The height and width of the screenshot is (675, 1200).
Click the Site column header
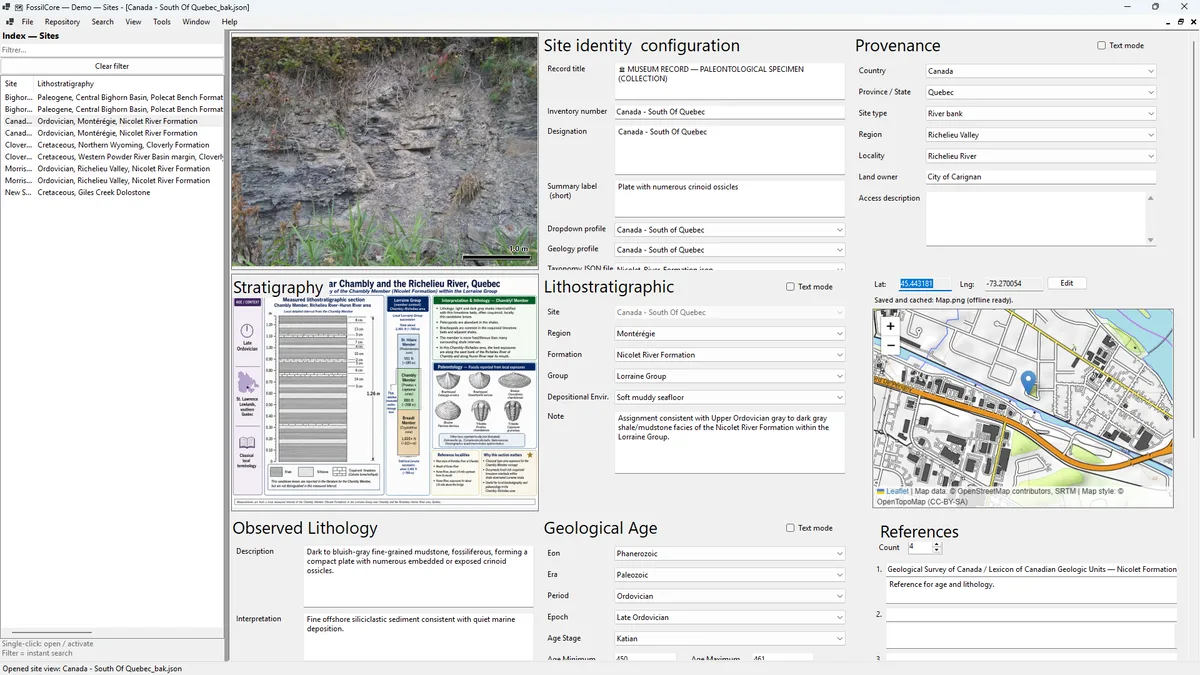pyautogui.click(x=11, y=84)
